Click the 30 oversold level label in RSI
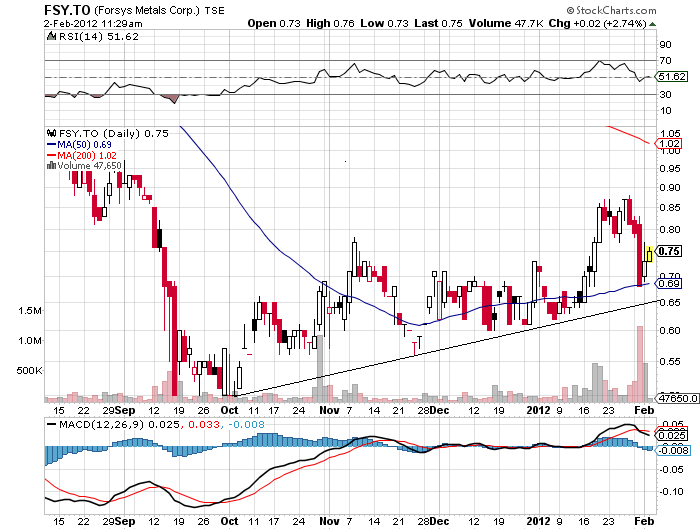The image size is (700, 530). [665, 94]
